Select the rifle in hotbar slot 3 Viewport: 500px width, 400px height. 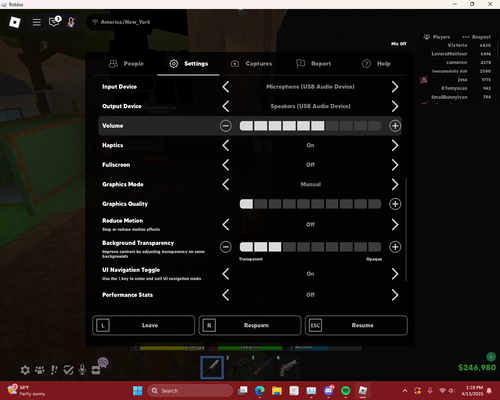263,368
